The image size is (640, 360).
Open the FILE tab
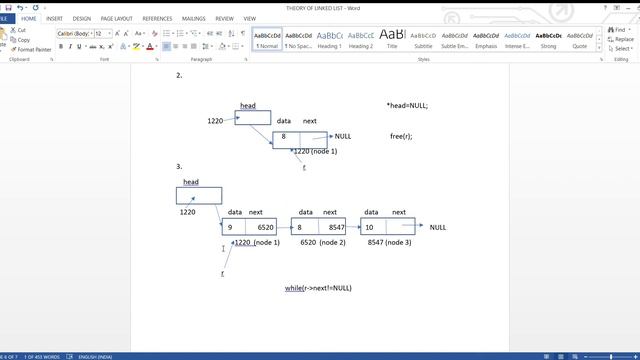6,19
